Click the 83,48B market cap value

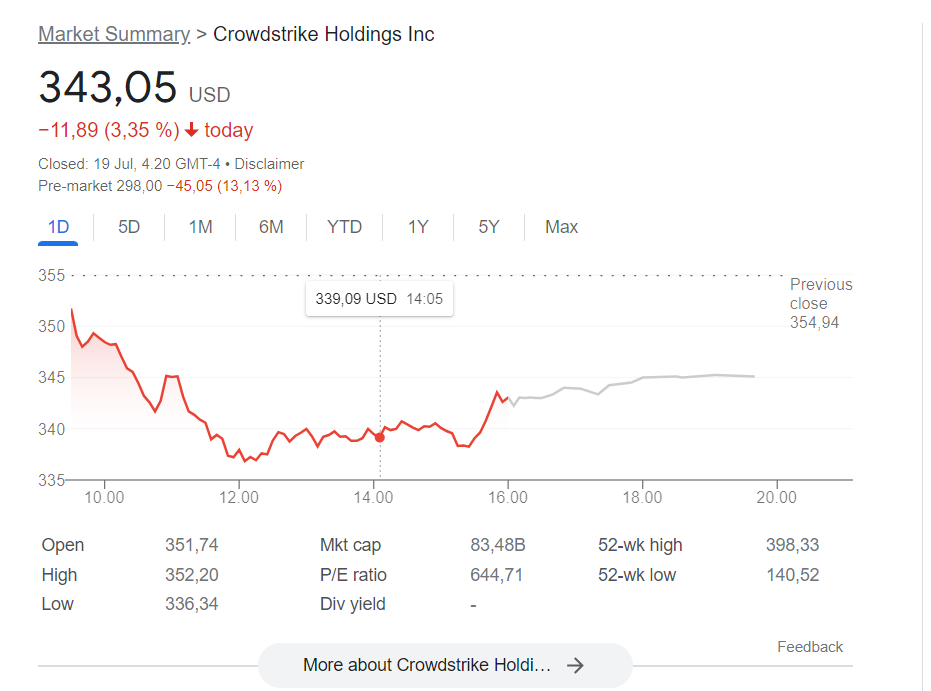point(498,545)
